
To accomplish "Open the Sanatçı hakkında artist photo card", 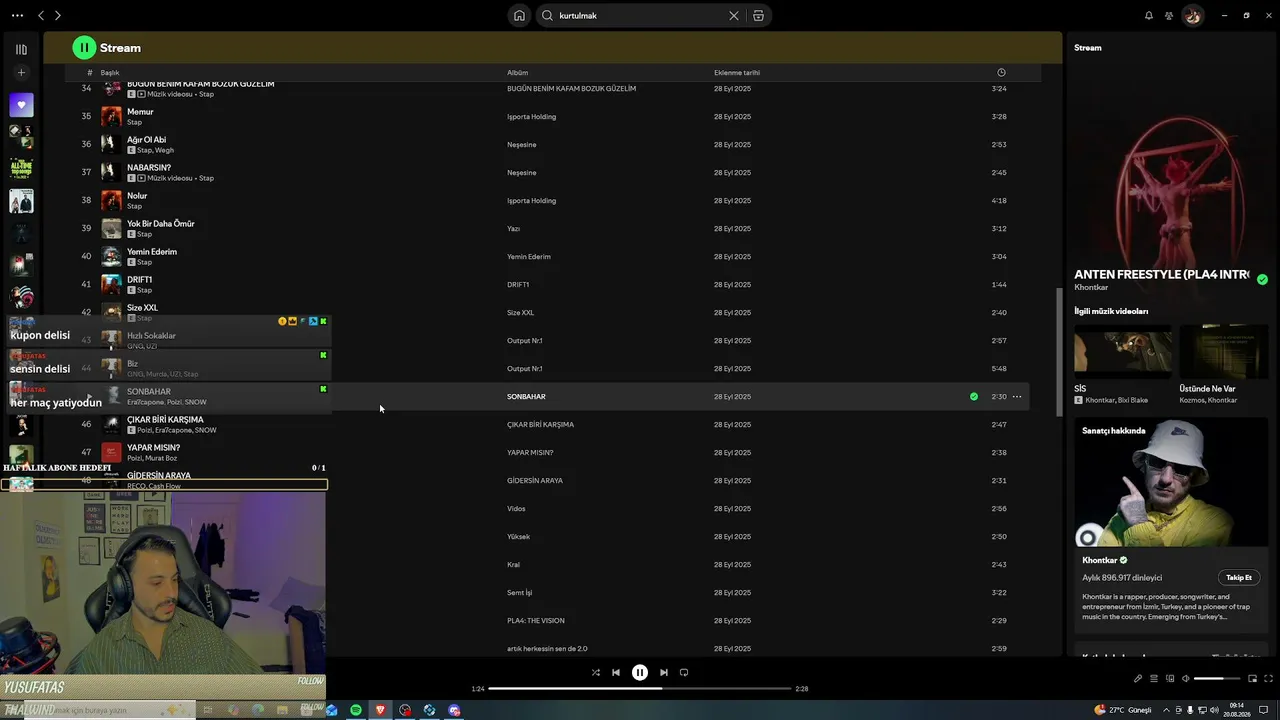I will pos(1171,482).
